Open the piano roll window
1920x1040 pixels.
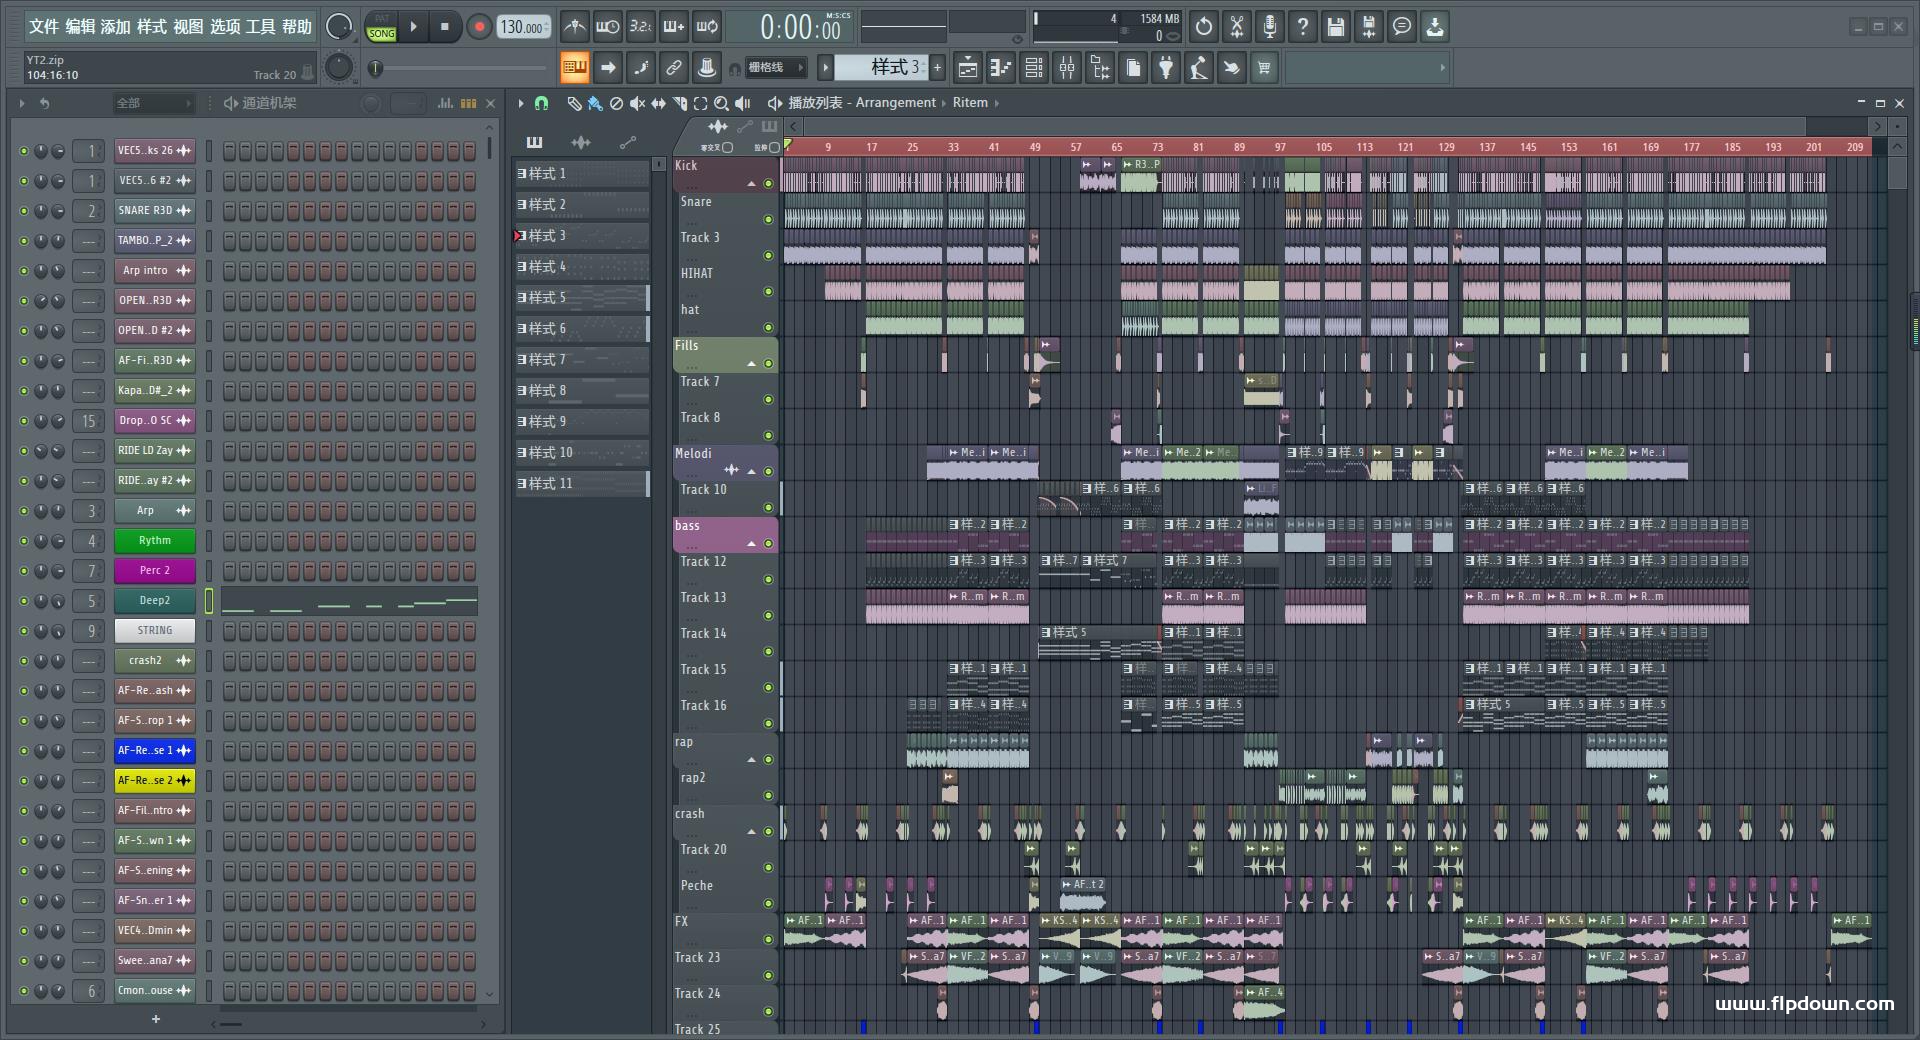(1001, 68)
